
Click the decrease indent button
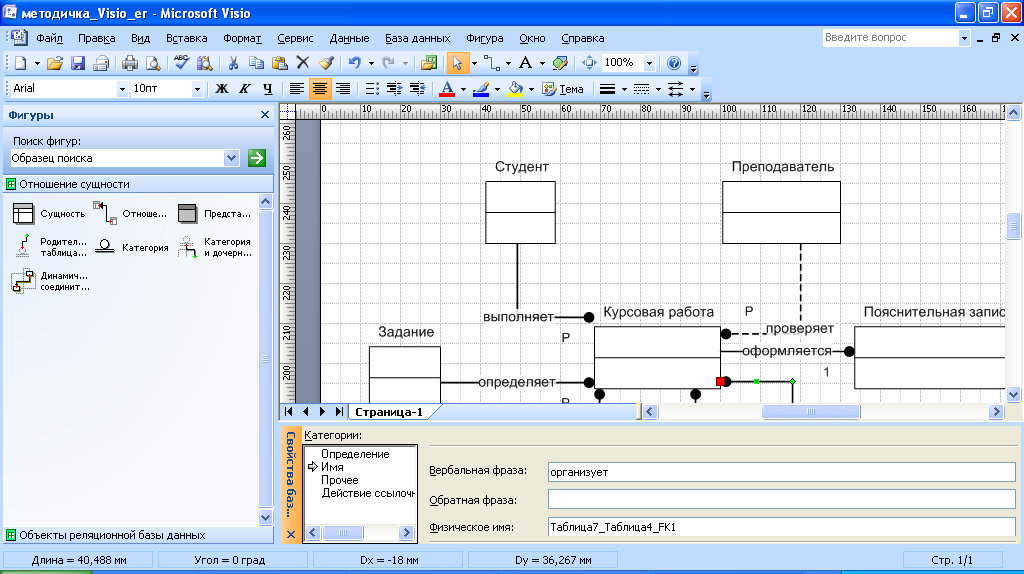point(394,89)
